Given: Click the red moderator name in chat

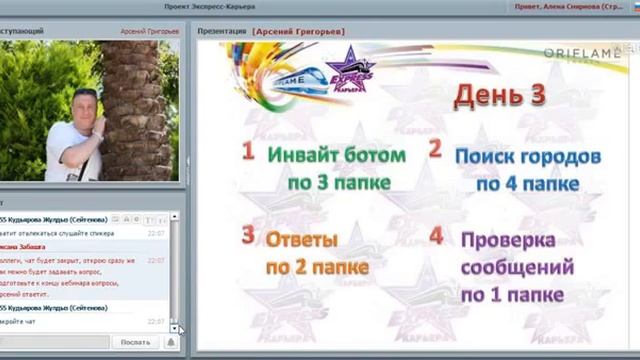Looking at the screenshot, I should coord(23,247).
